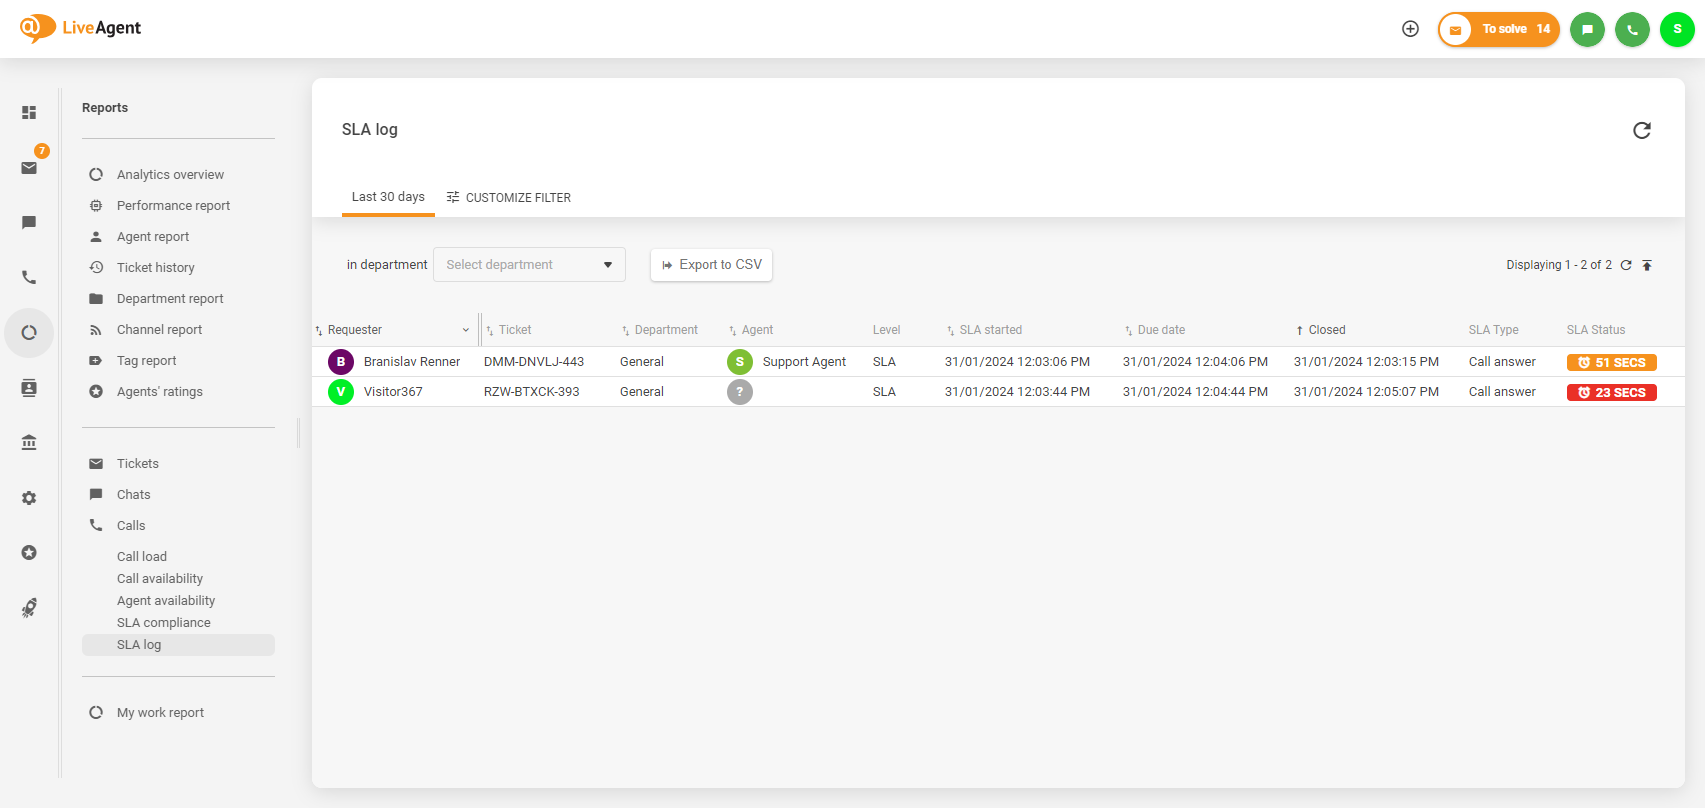Screen dimensions: 1705x808
Task: Click the green phone status button in header
Action: pos(1632,29)
